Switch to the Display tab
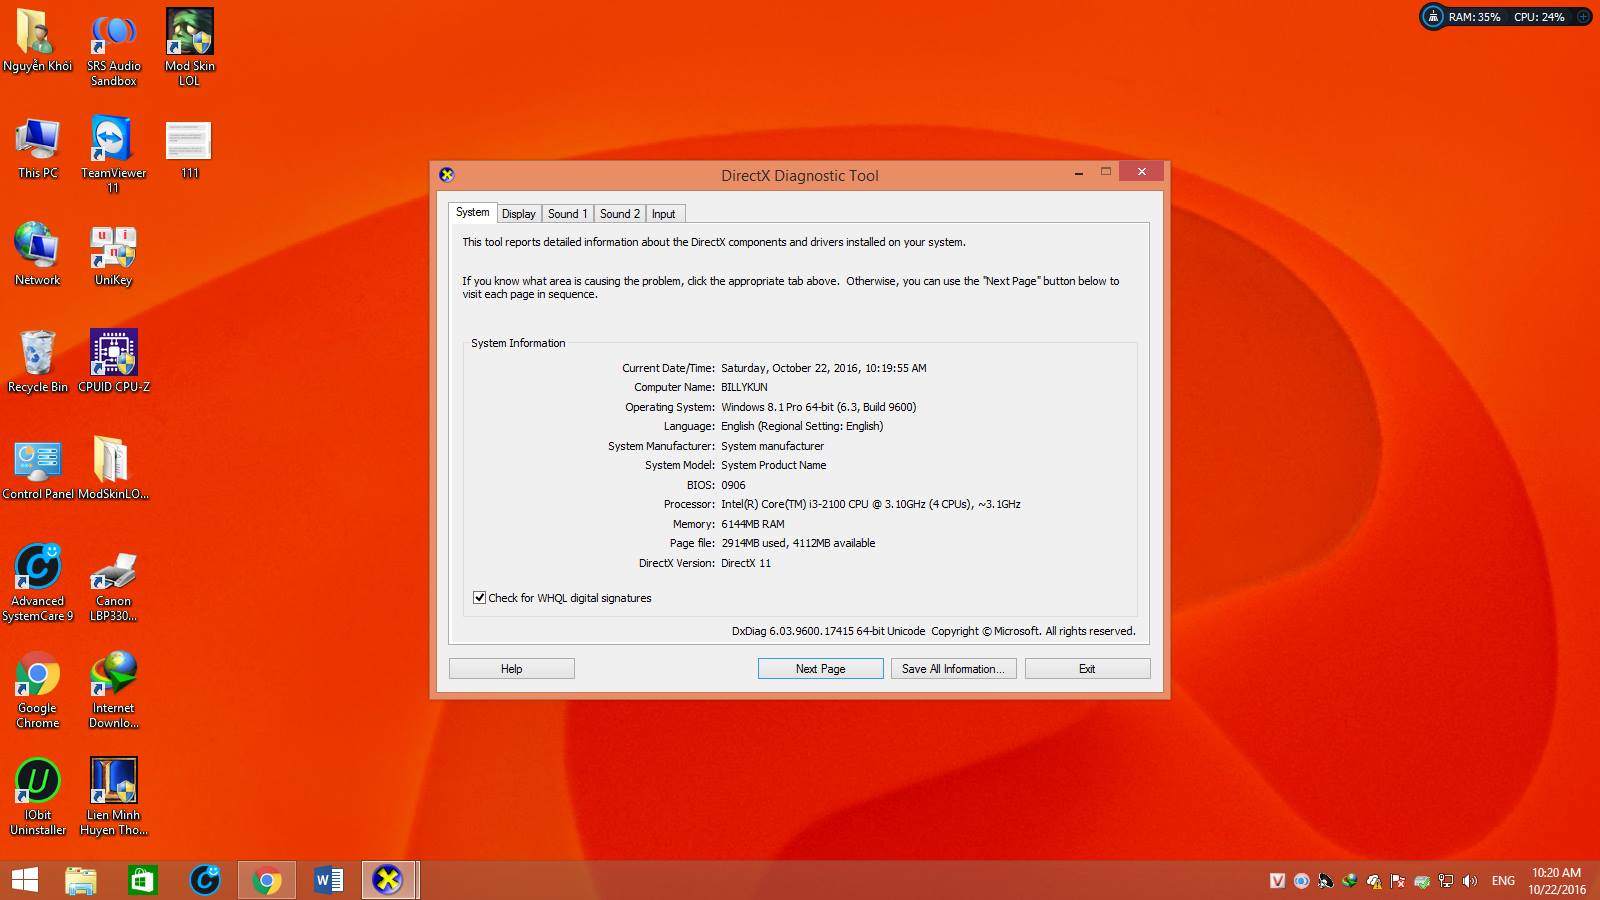The image size is (1600, 900). click(x=518, y=214)
